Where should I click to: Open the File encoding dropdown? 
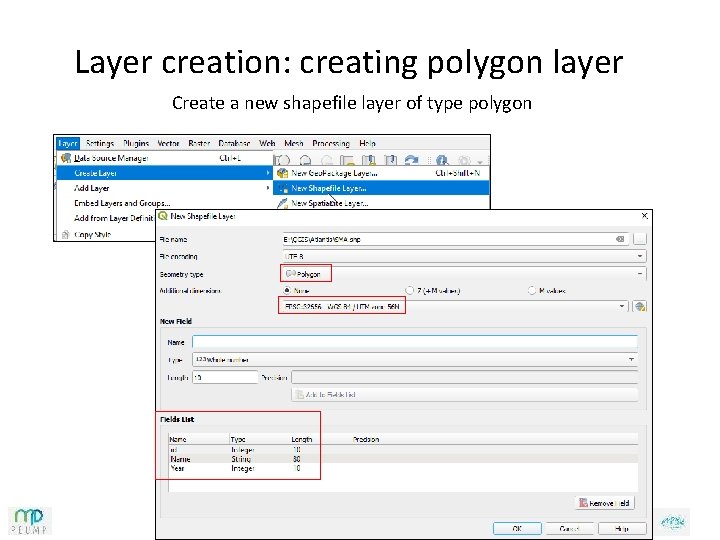click(x=464, y=256)
